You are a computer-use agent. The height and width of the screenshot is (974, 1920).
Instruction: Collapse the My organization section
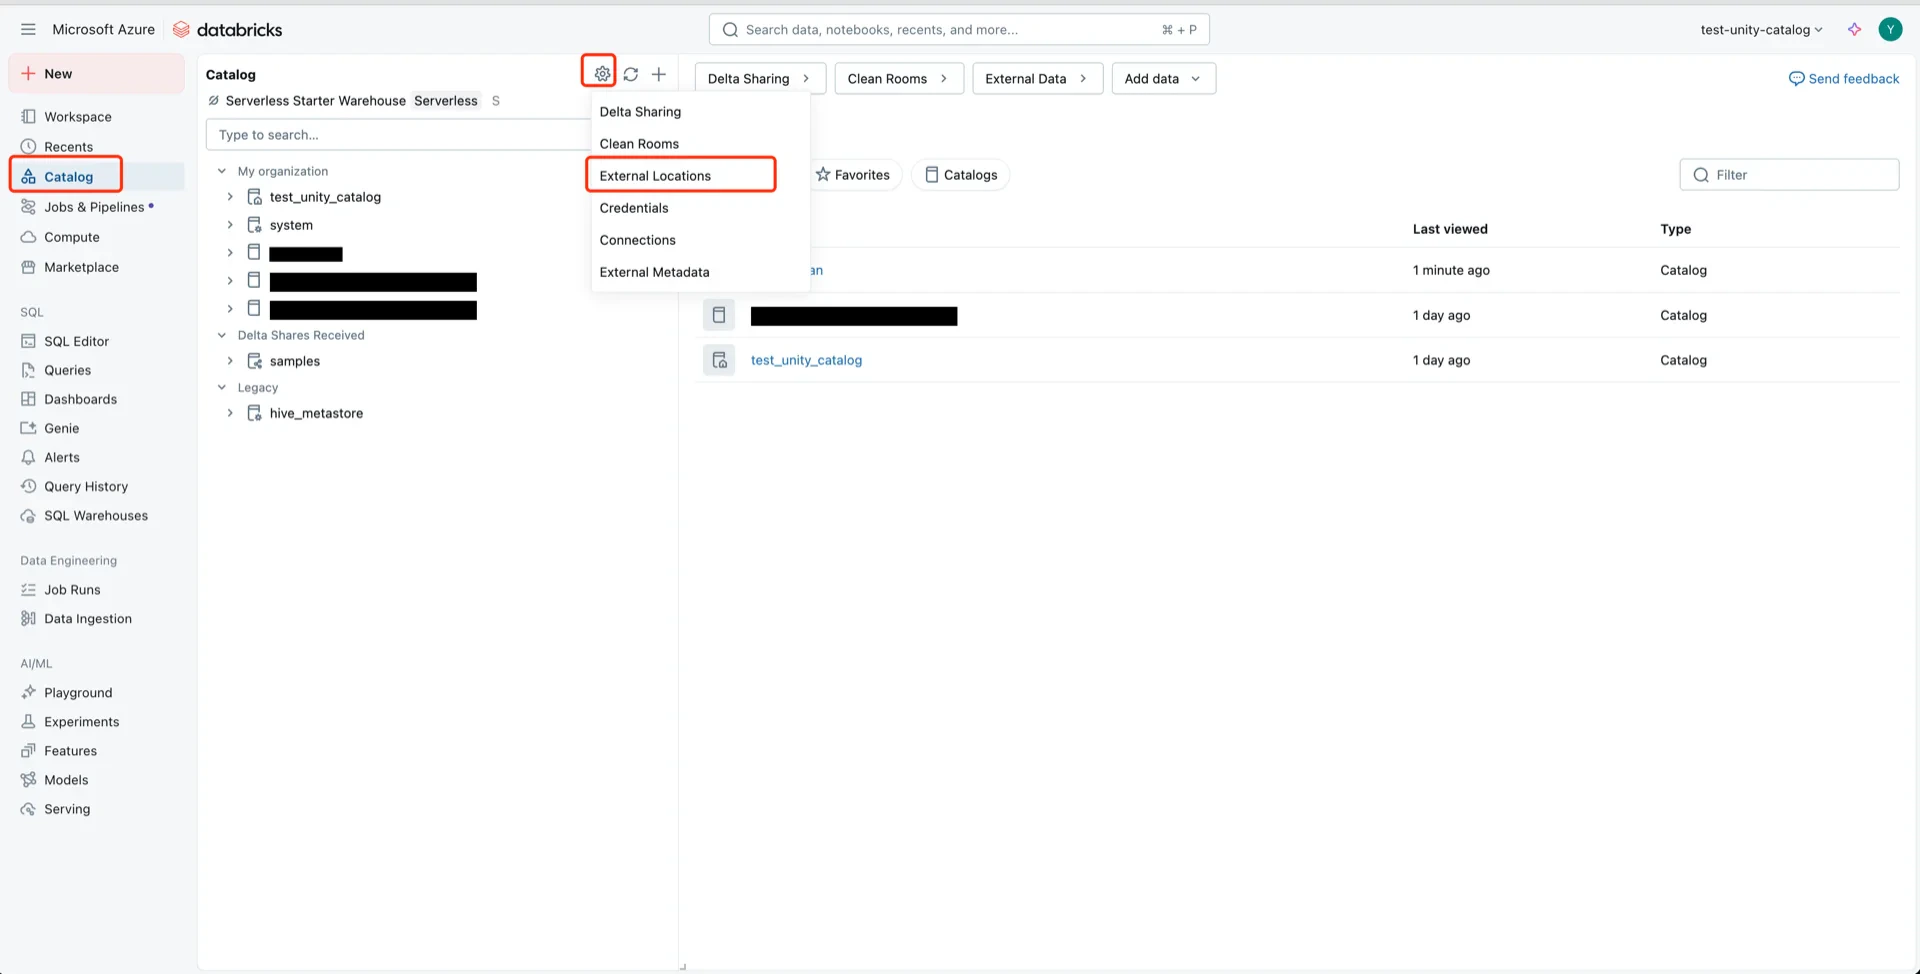click(x=222, y=171)
